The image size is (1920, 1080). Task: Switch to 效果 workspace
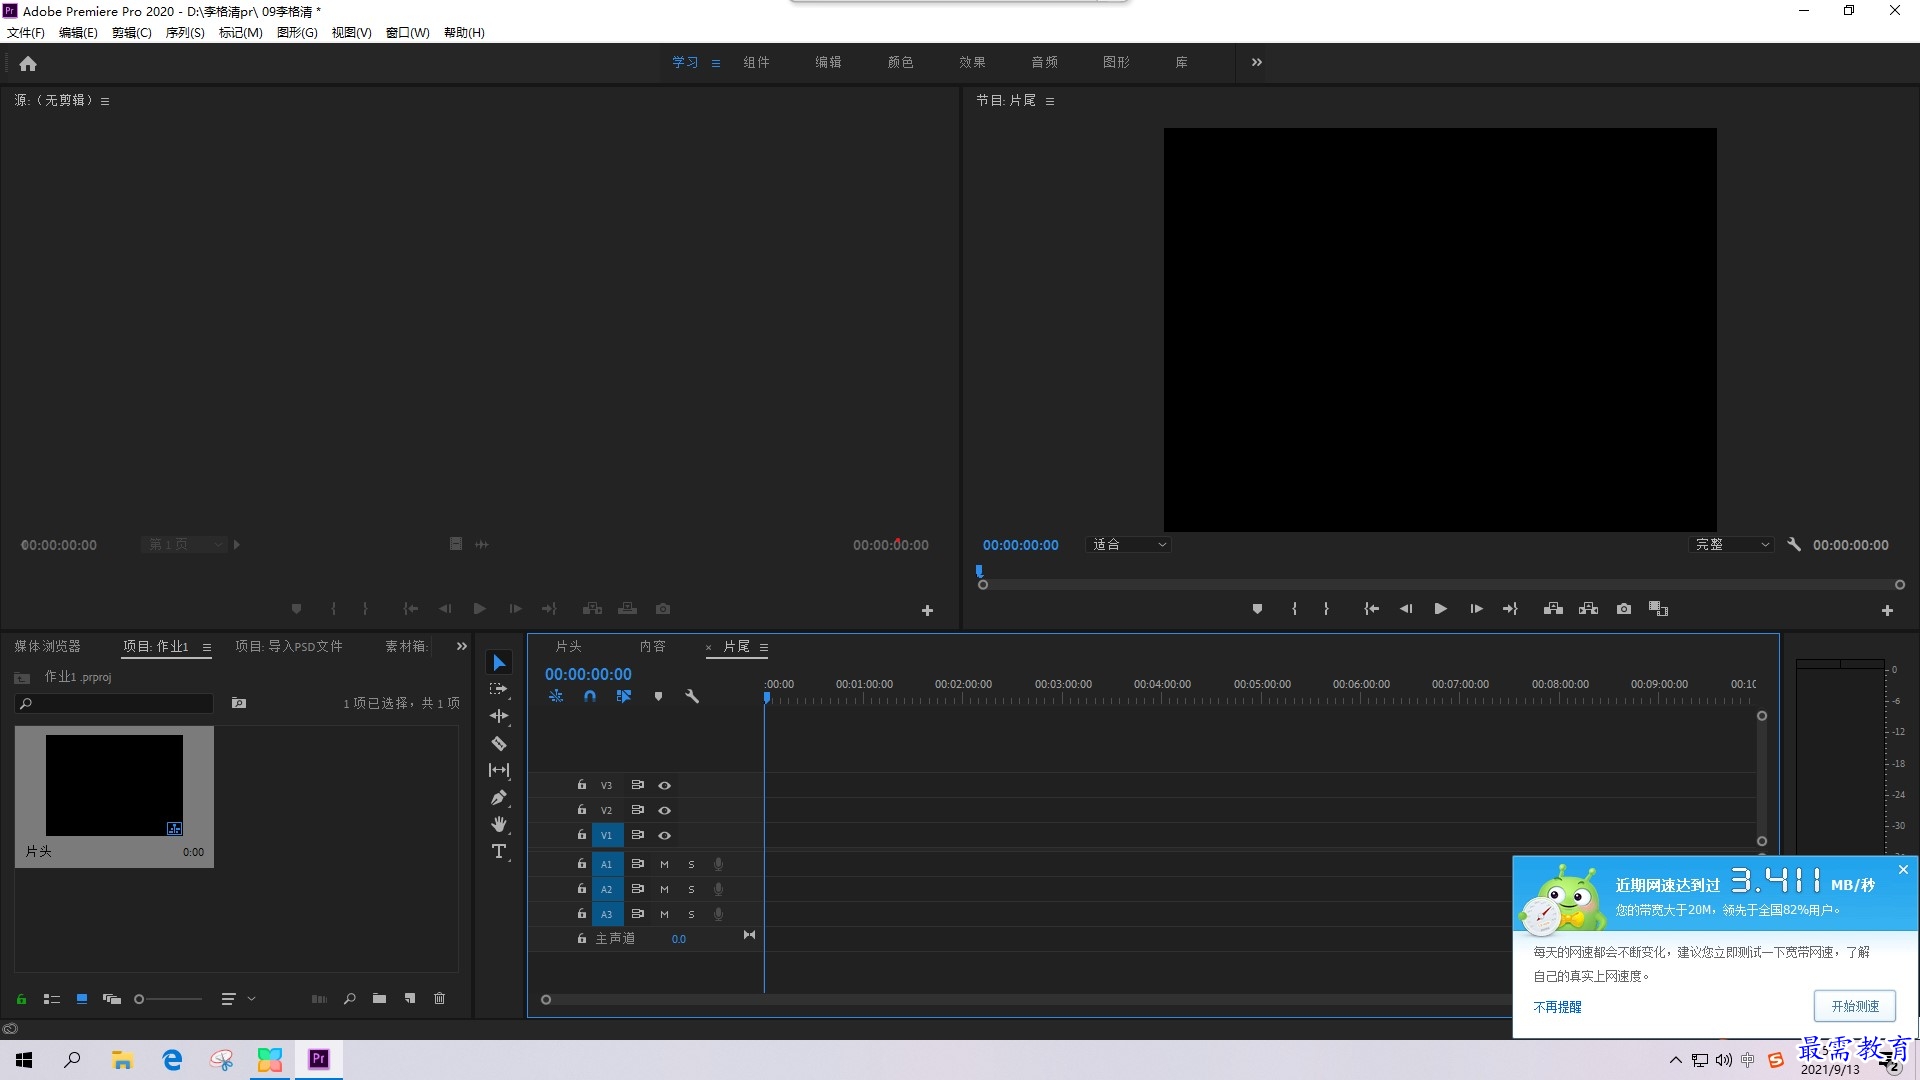[x=972, y=62]
